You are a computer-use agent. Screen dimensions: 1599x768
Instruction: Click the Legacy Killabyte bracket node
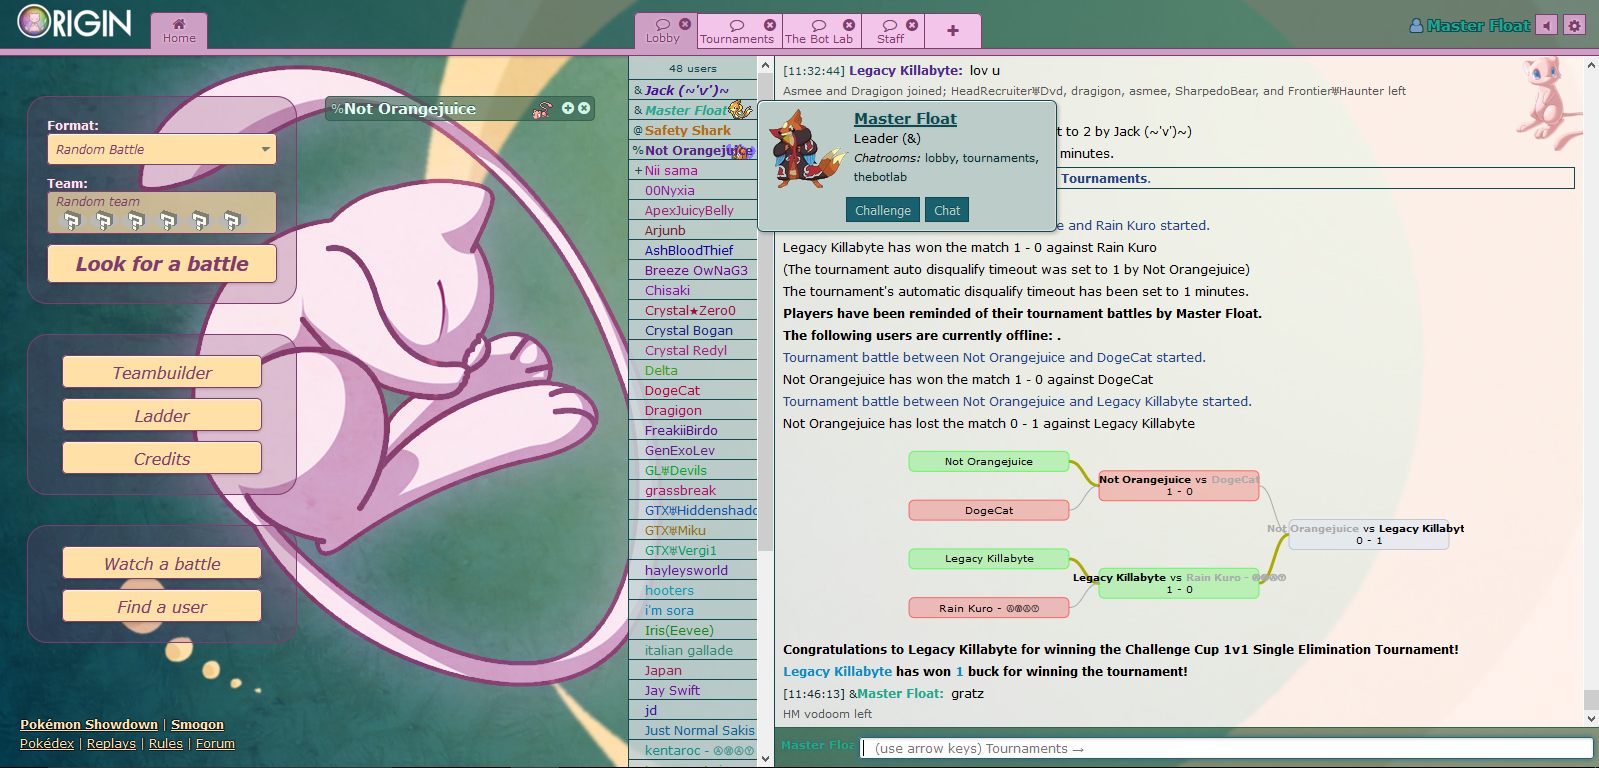[989, 558]
